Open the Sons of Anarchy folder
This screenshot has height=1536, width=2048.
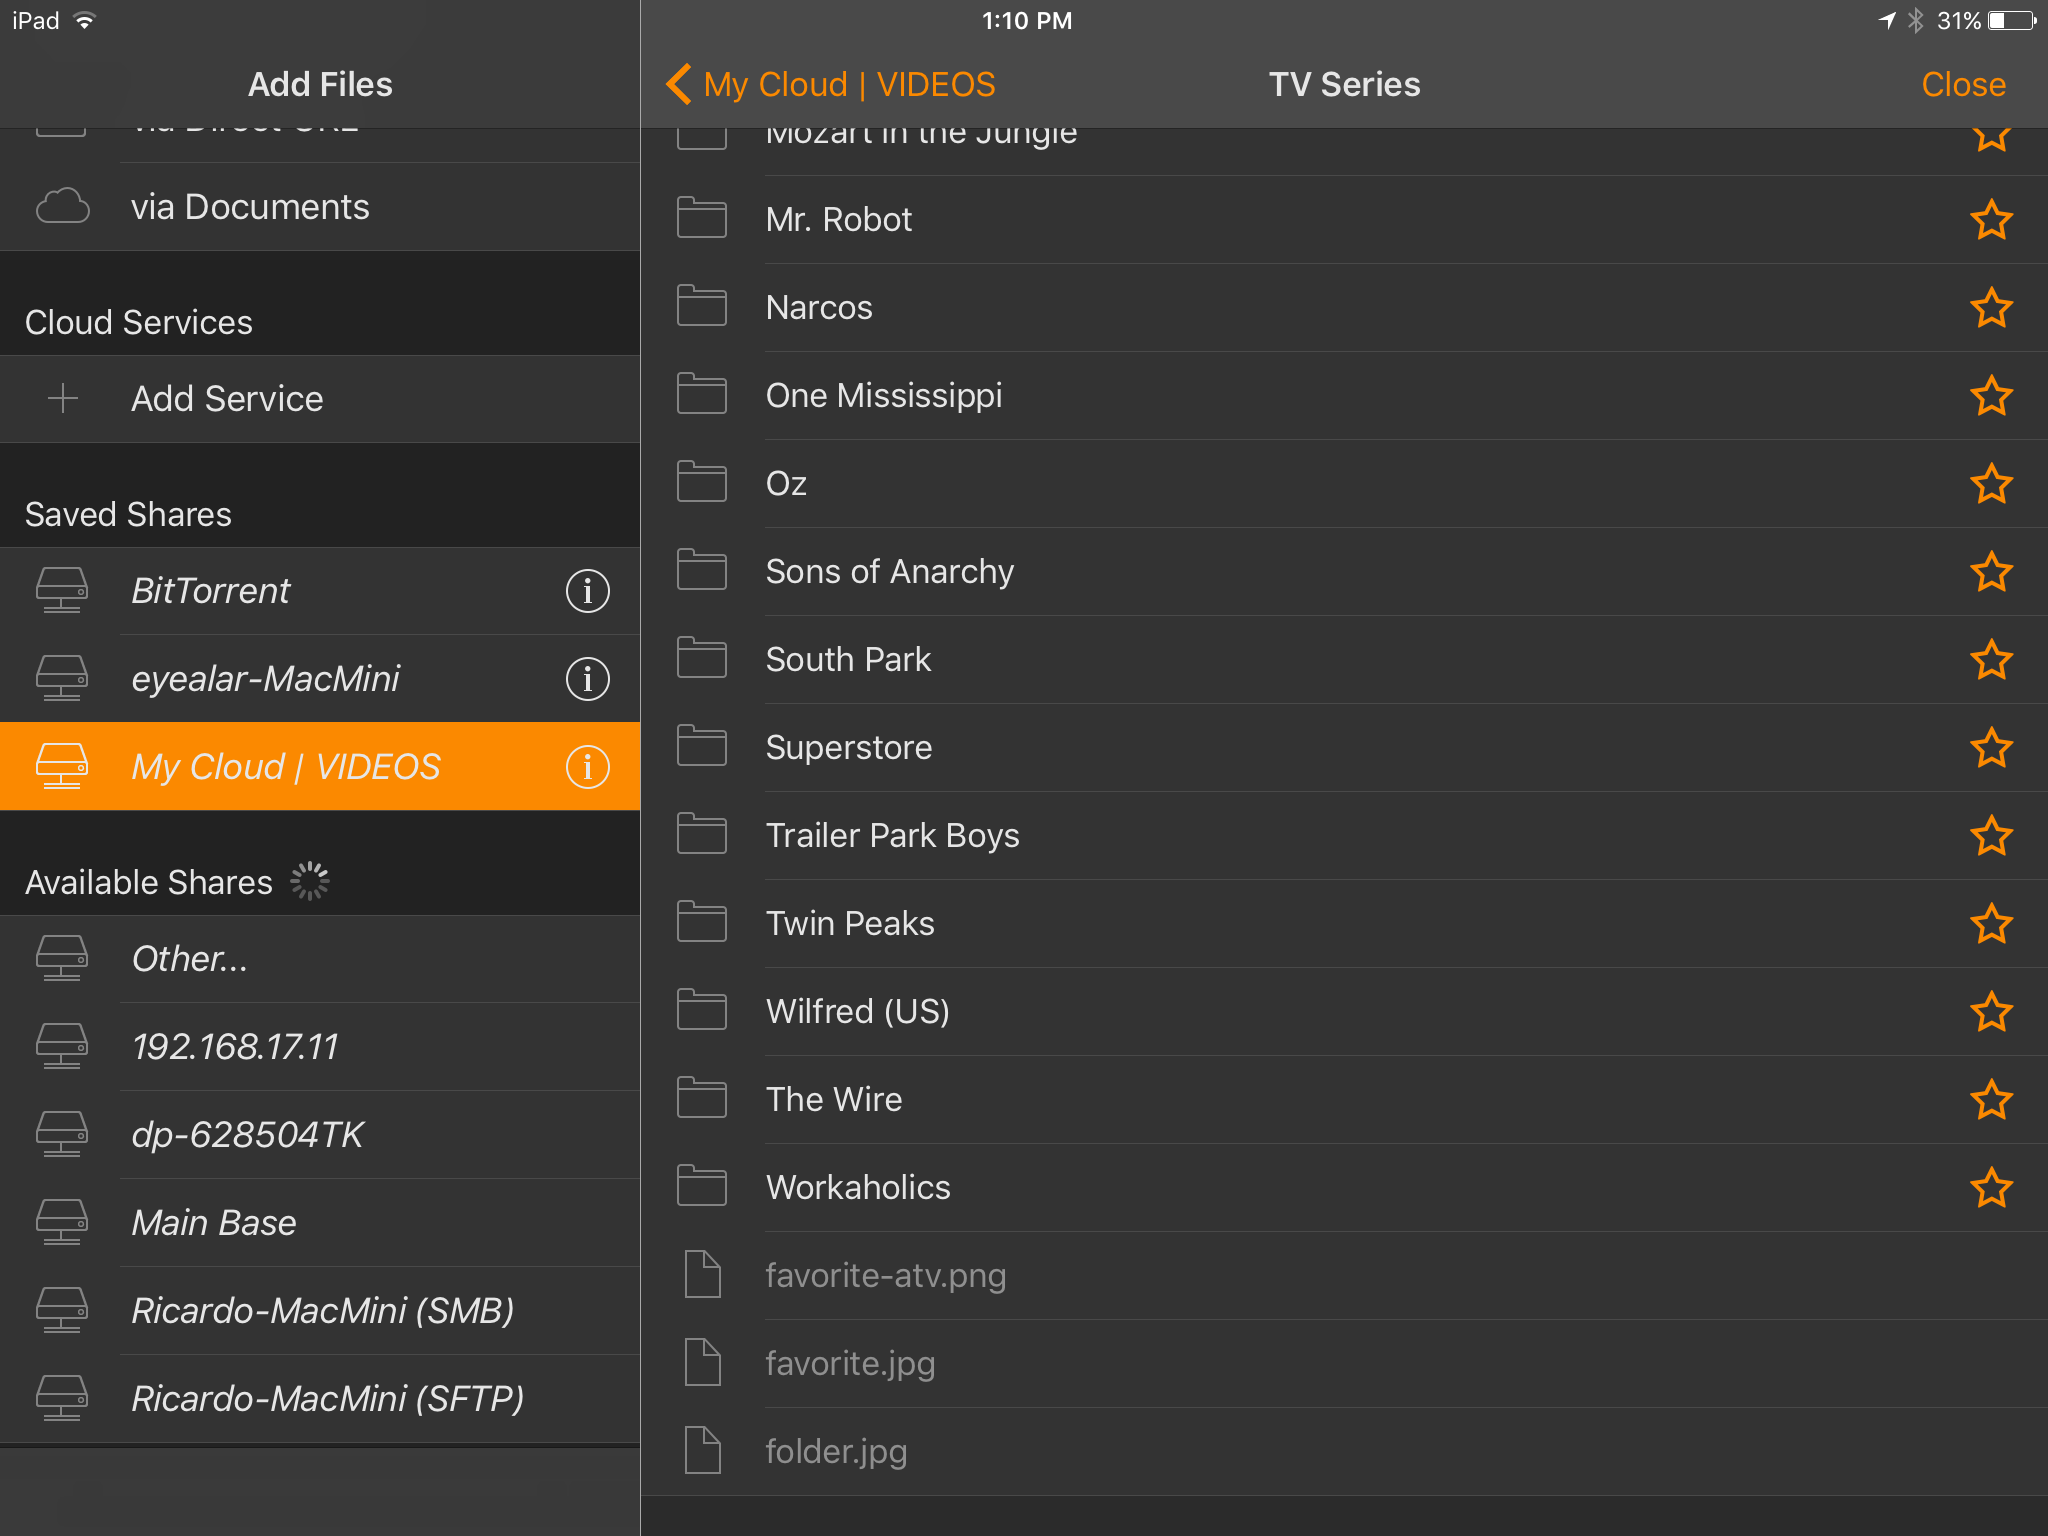pyautogui.click(x=889, y=571)
